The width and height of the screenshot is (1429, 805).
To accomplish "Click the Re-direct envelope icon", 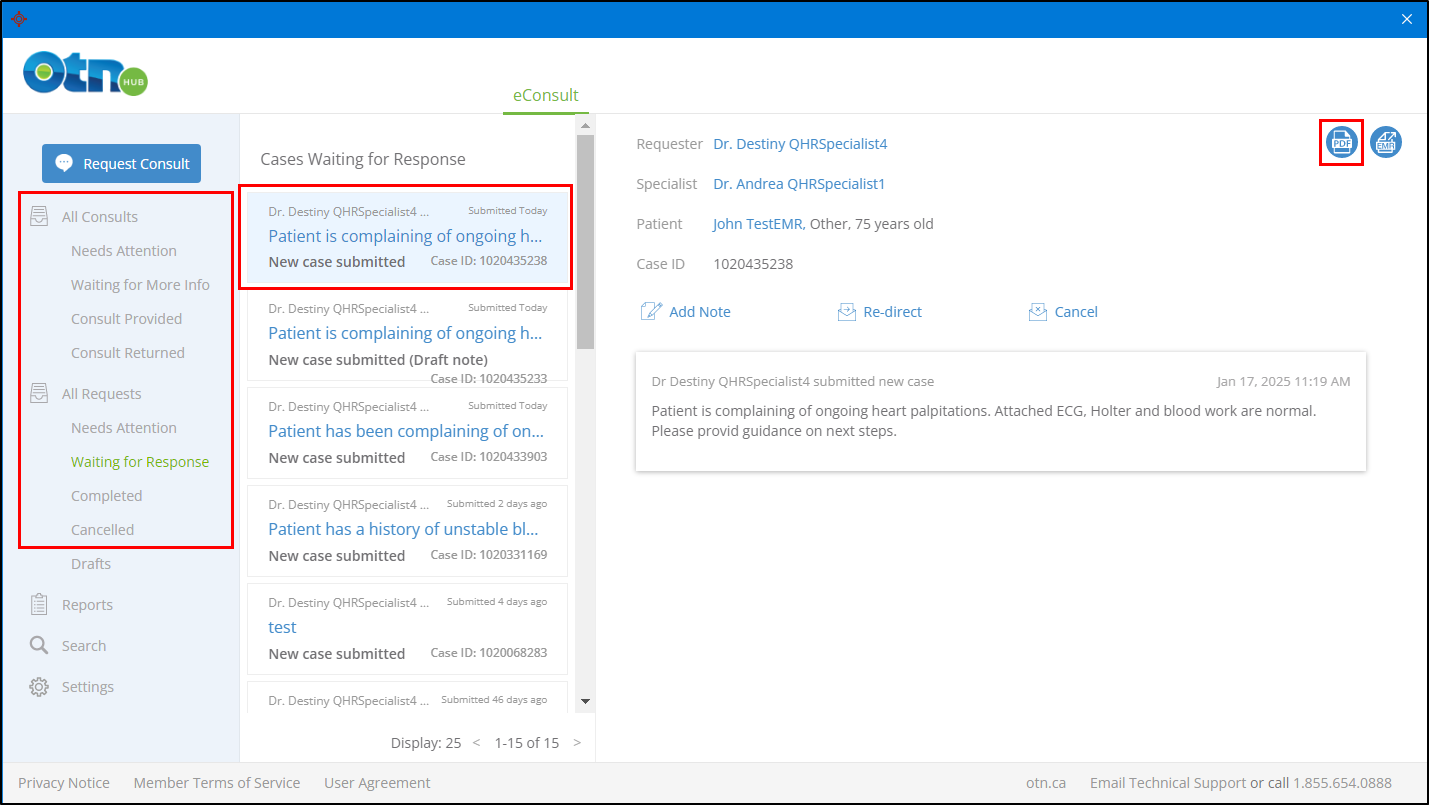I will point(847,312).
